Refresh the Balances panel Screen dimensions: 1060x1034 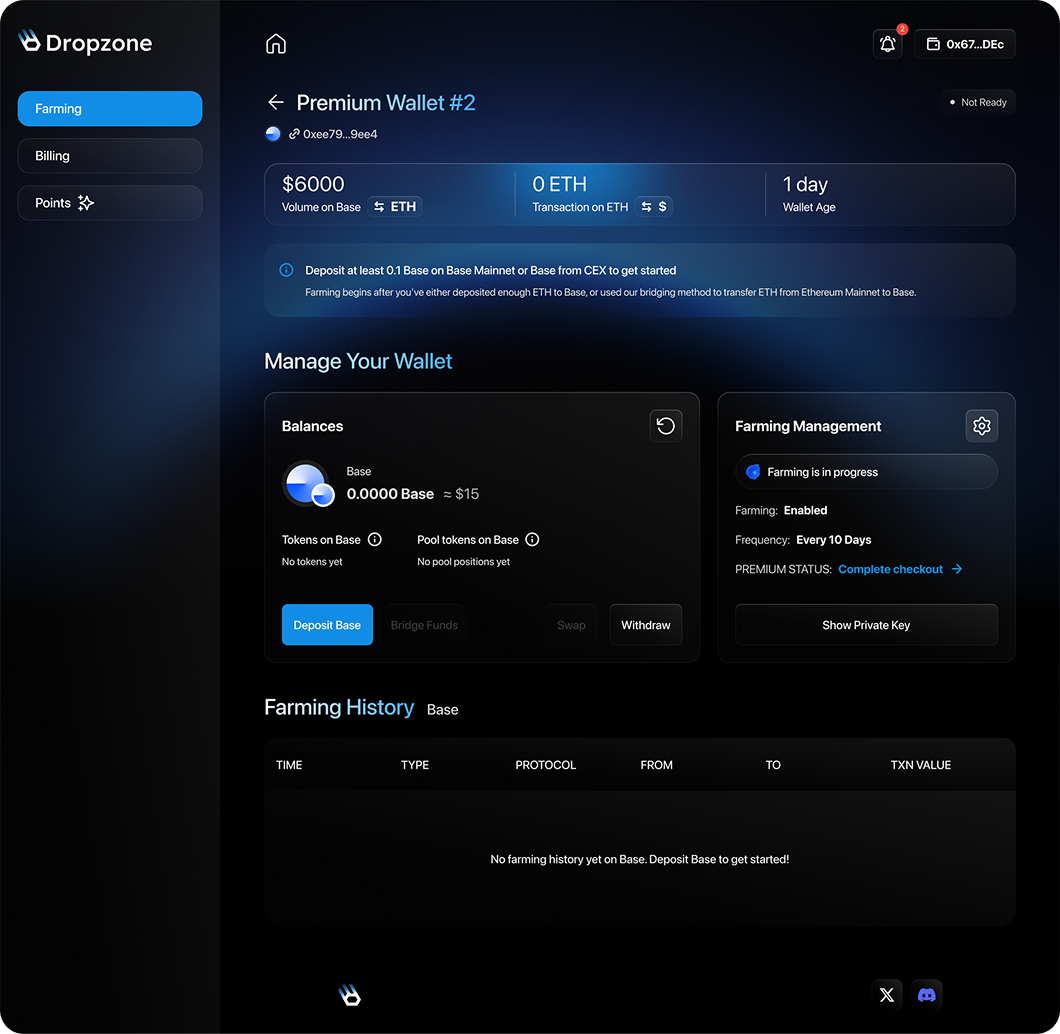[x=665, y=426]
